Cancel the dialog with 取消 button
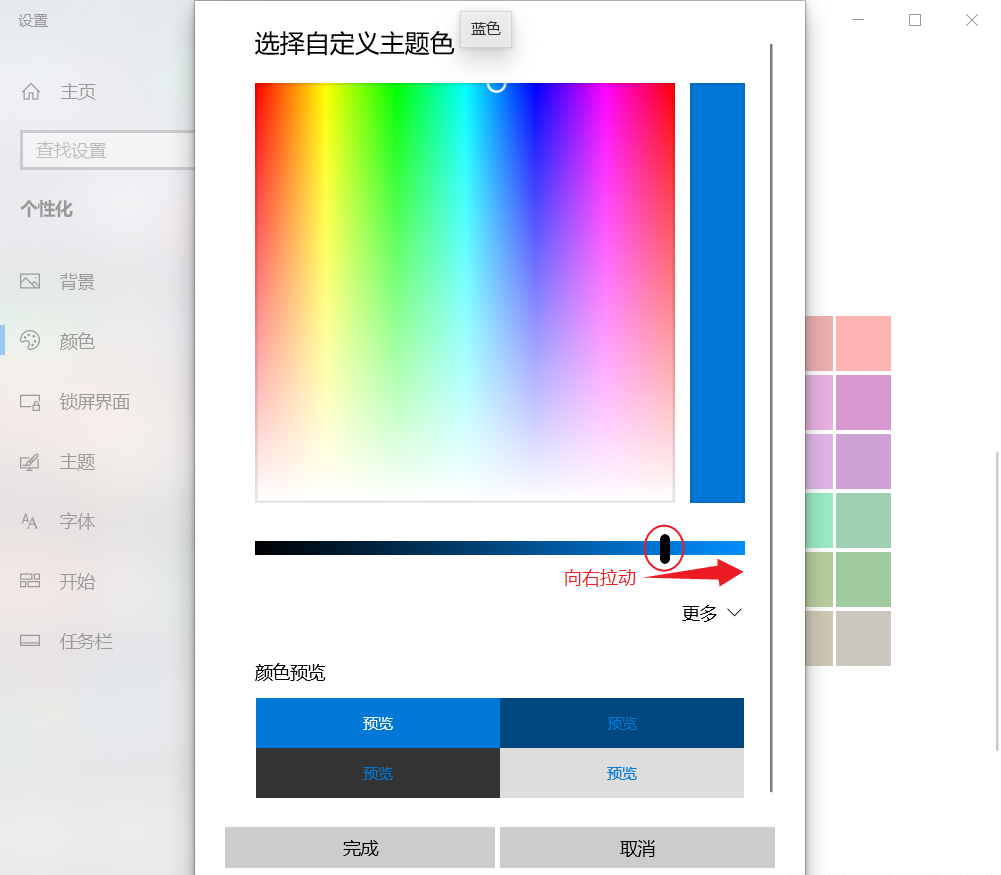This screenshot has height=875, width=1001. click(x=638, y=847)
